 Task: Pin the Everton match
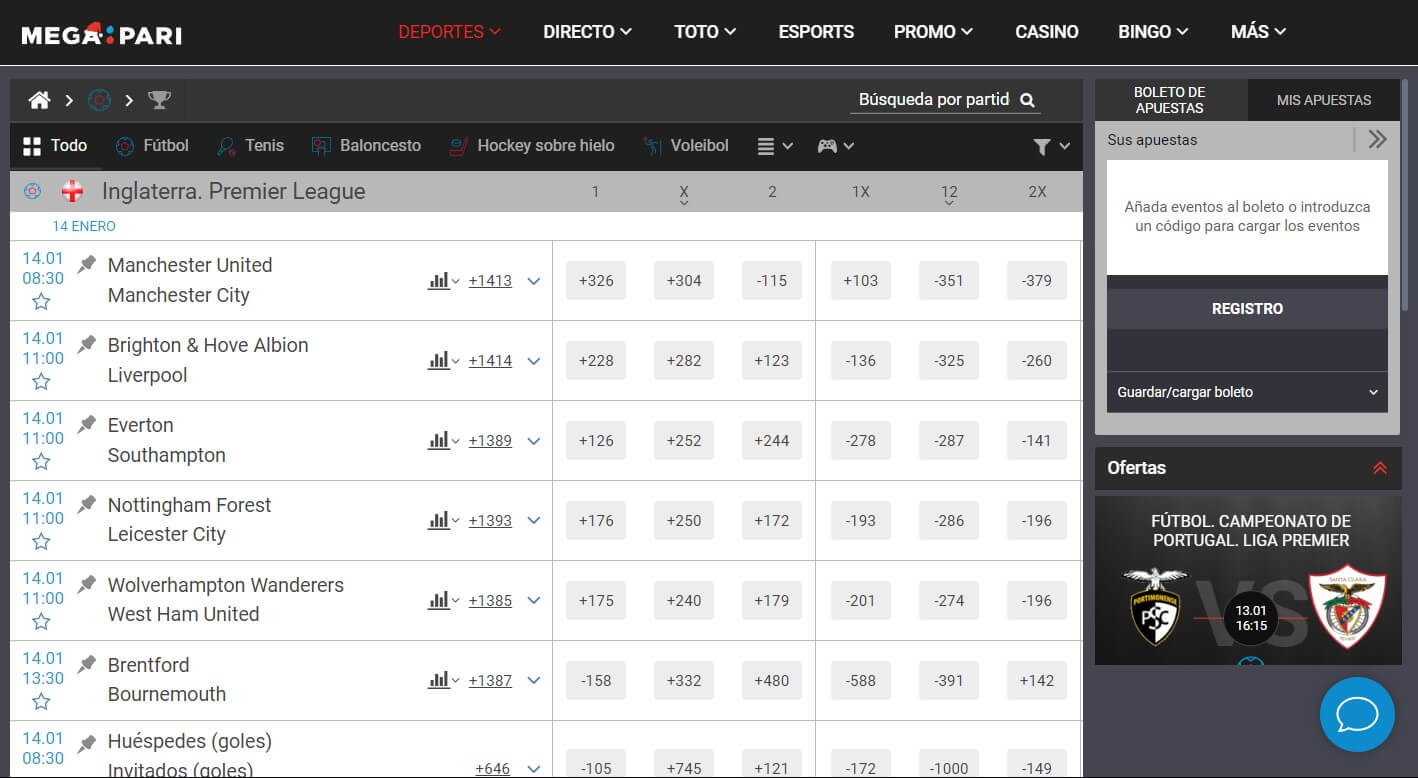click(x=87, y=424)
